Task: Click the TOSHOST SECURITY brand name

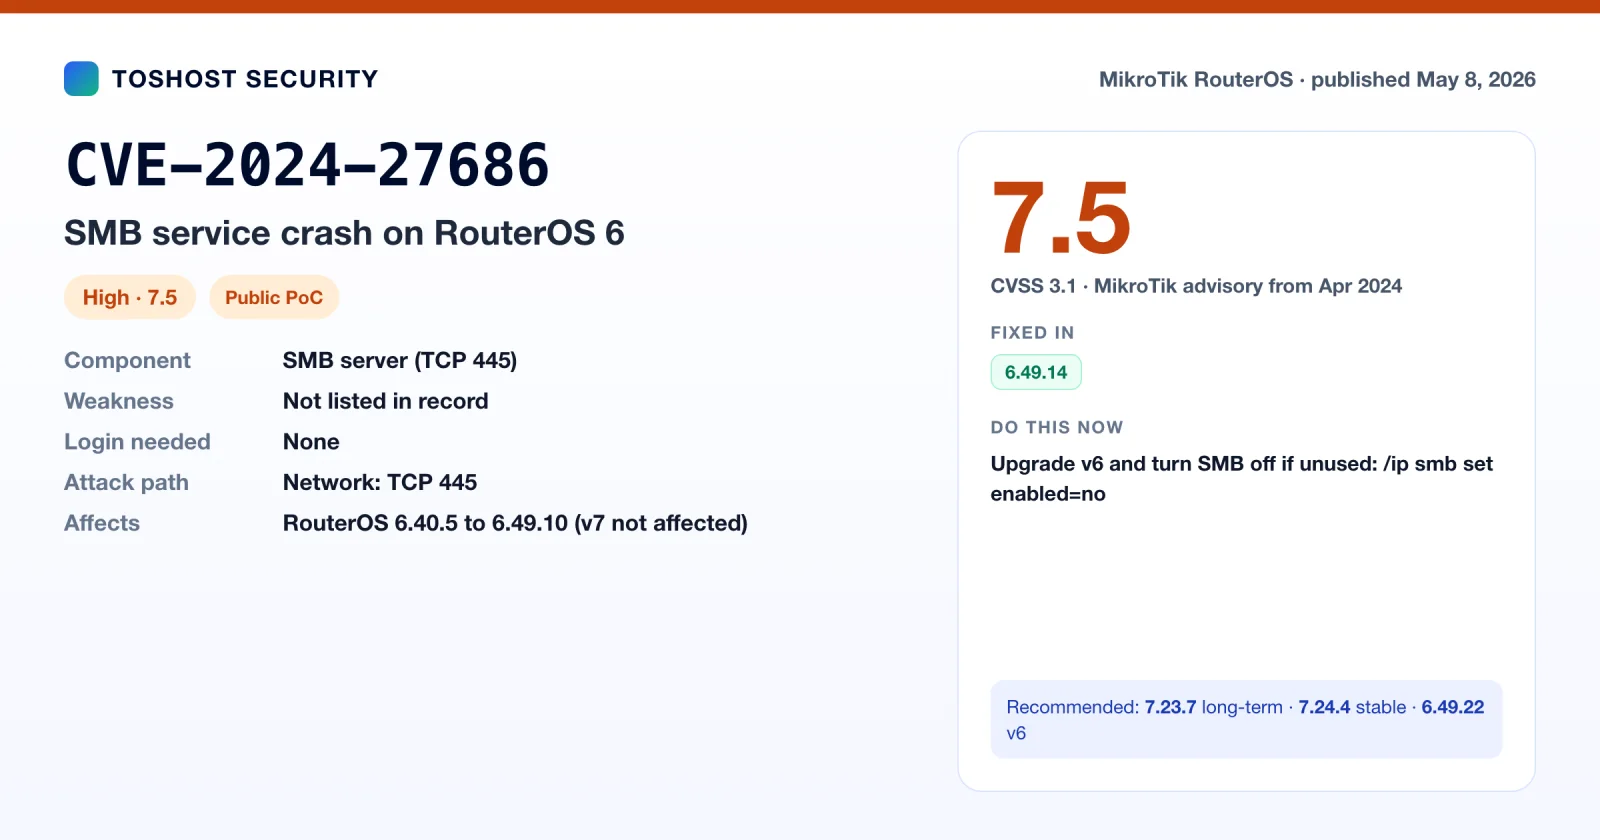Action: 245,79
